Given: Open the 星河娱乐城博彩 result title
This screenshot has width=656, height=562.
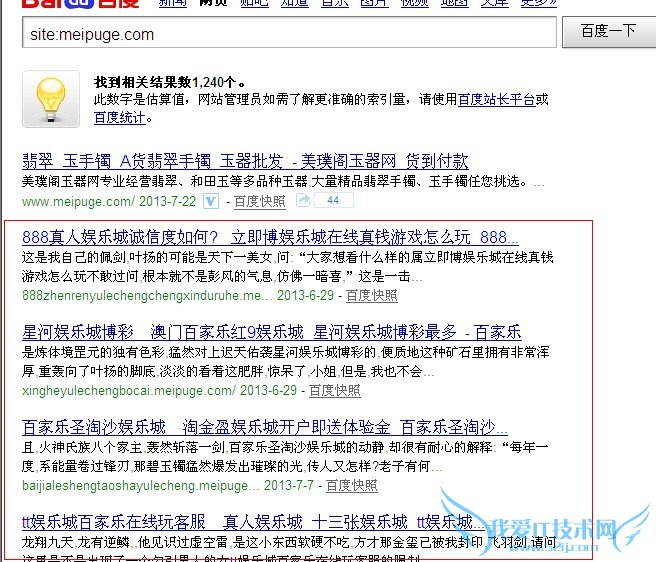Looking at the screenshot, I should coord(272,332).
